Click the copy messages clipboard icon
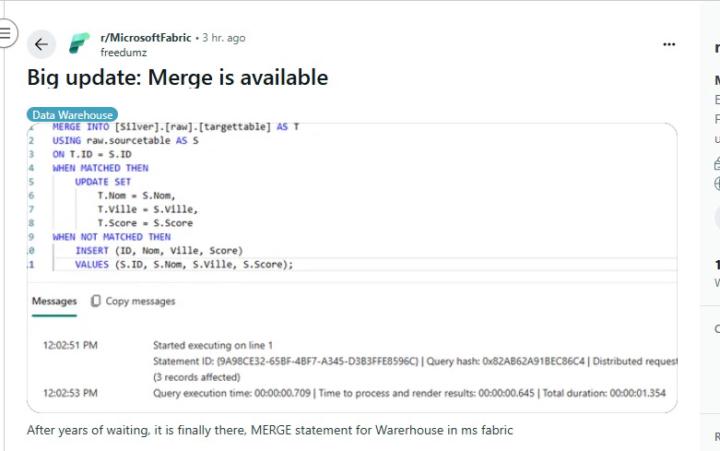 point(96,301)
